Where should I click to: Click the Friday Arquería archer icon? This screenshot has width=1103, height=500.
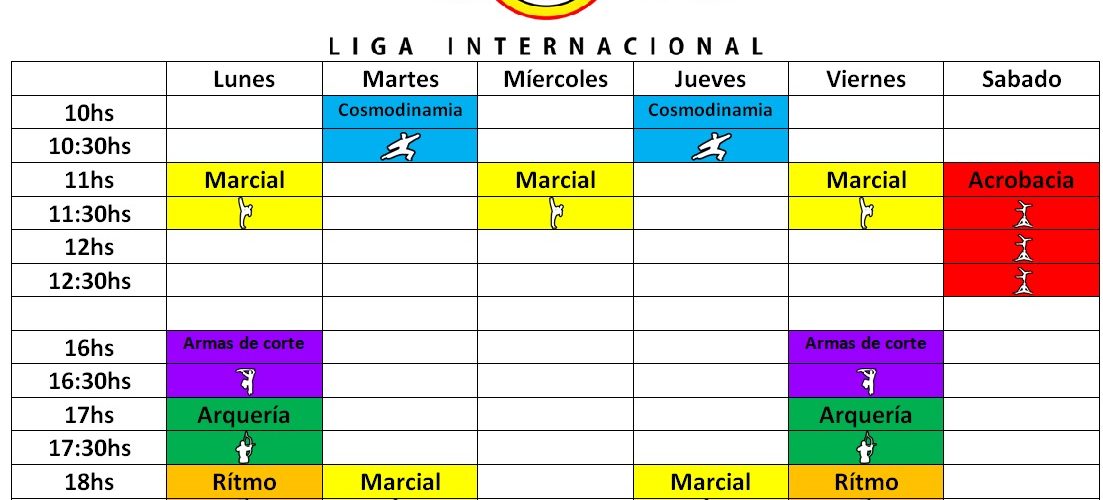(866, 448)
